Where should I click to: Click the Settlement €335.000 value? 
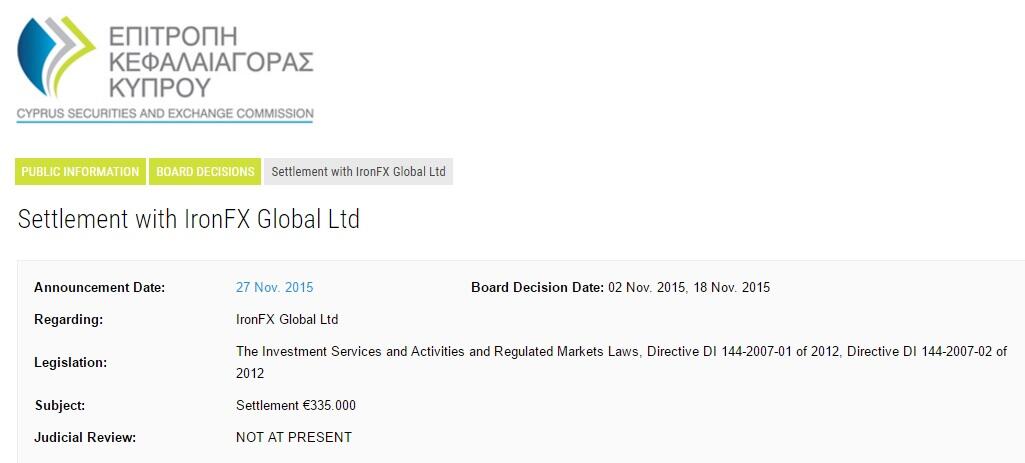pos(296,405)
